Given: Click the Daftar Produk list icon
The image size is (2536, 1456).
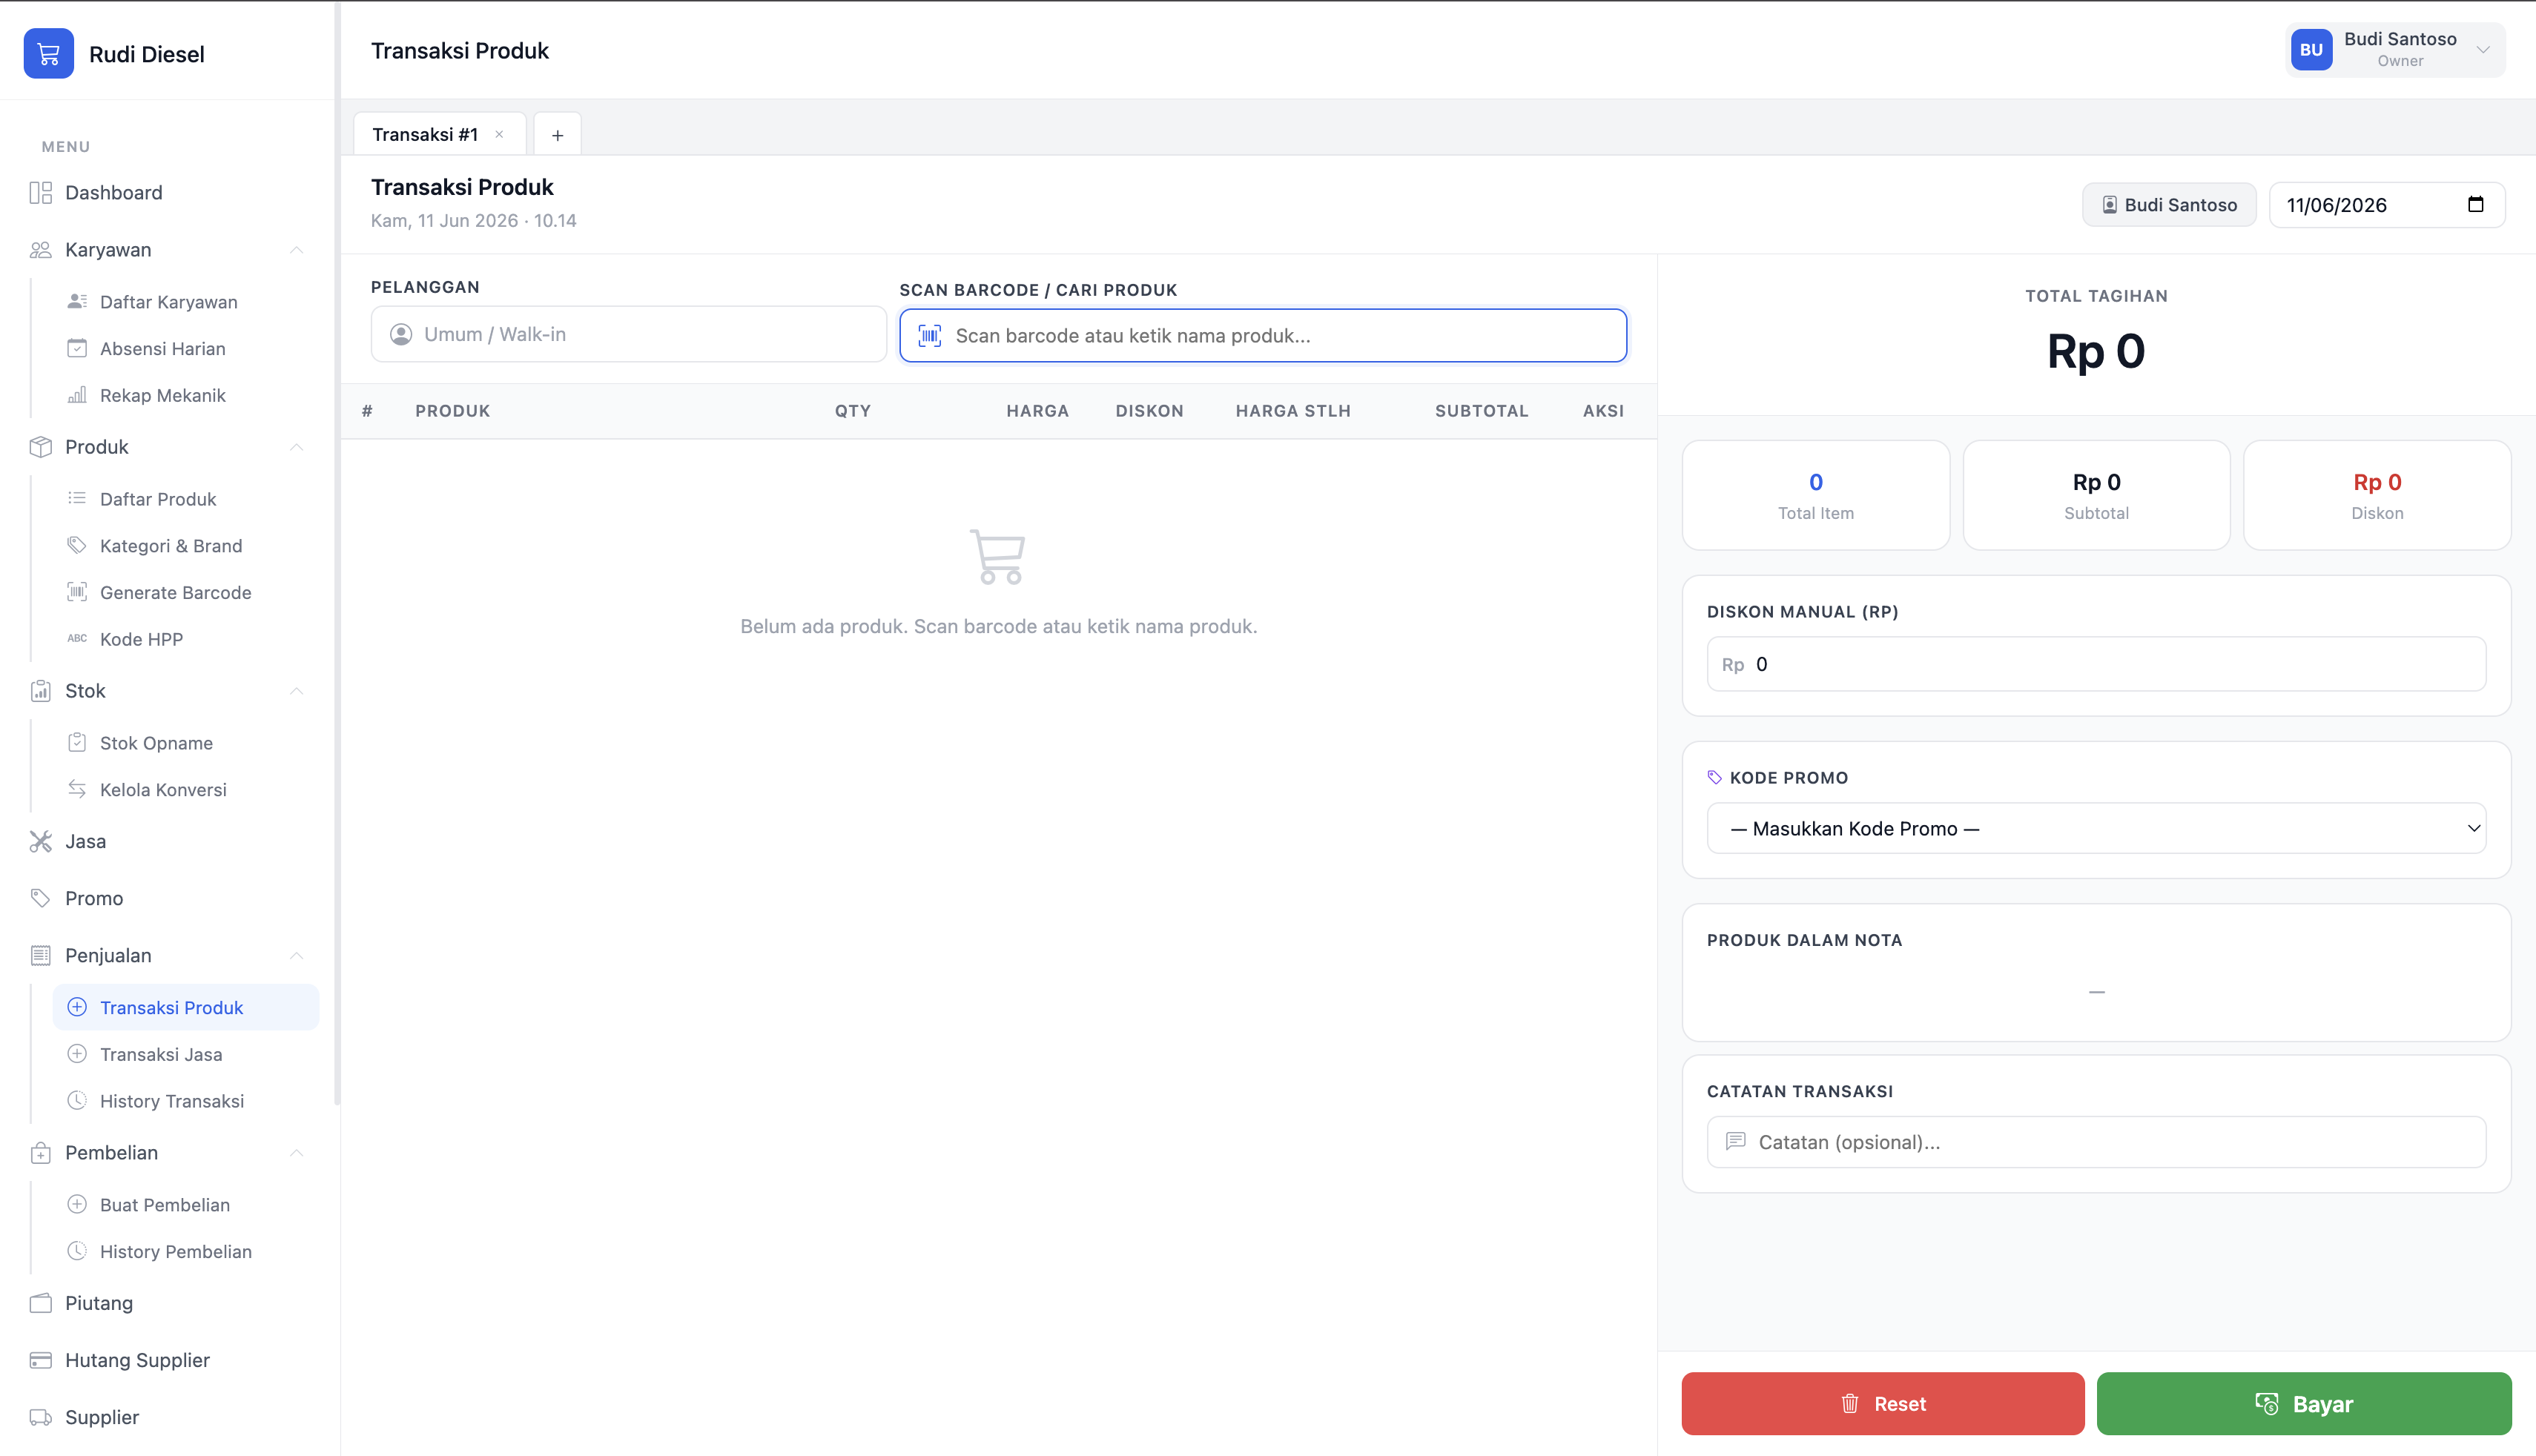Looking at the screenshot, I should tap(77, 498).
